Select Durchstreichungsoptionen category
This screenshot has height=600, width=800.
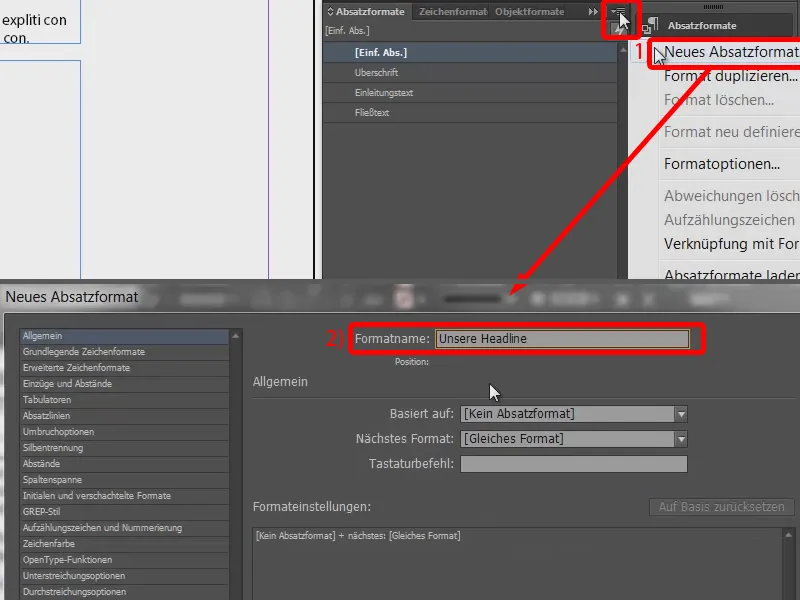pyautogui.click(x=124, y=592)
